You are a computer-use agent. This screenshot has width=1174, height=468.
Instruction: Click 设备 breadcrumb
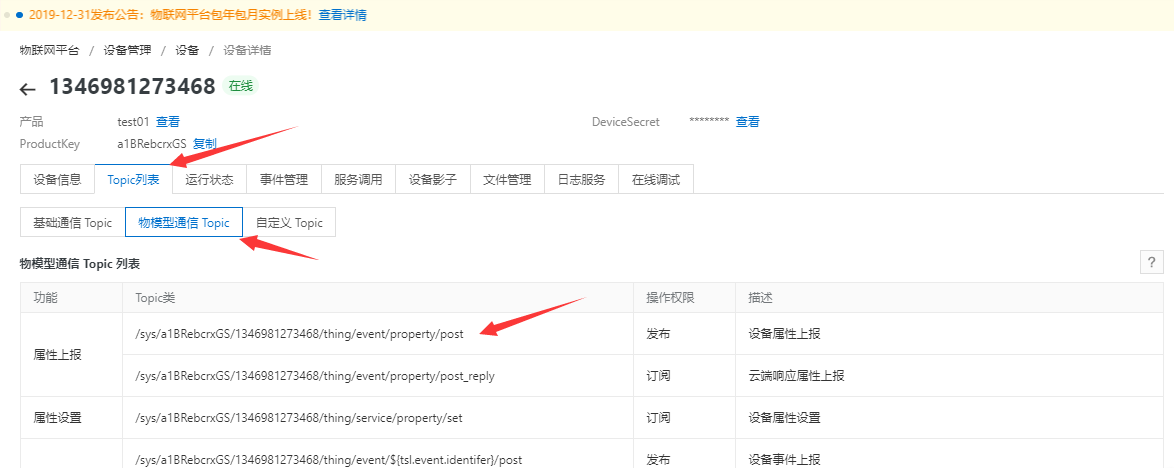click(187, 50)
